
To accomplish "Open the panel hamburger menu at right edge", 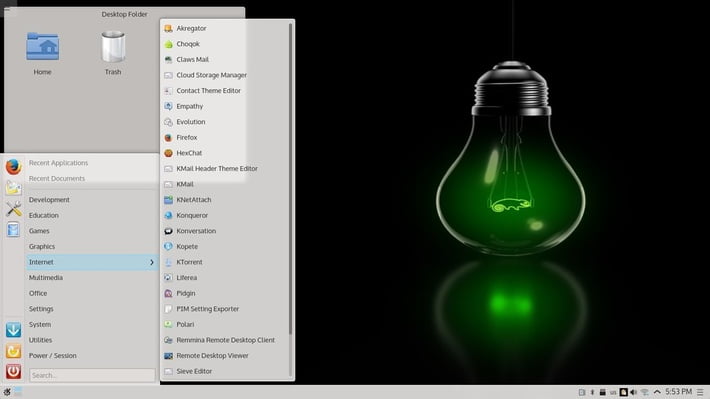I will (x=700, y=392).
